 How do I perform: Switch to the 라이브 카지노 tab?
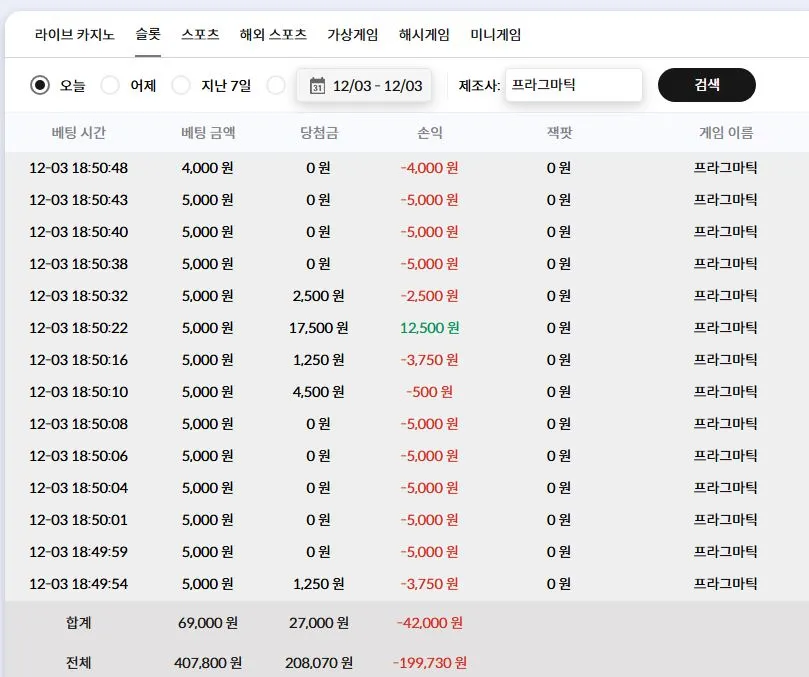coord(74,35)
